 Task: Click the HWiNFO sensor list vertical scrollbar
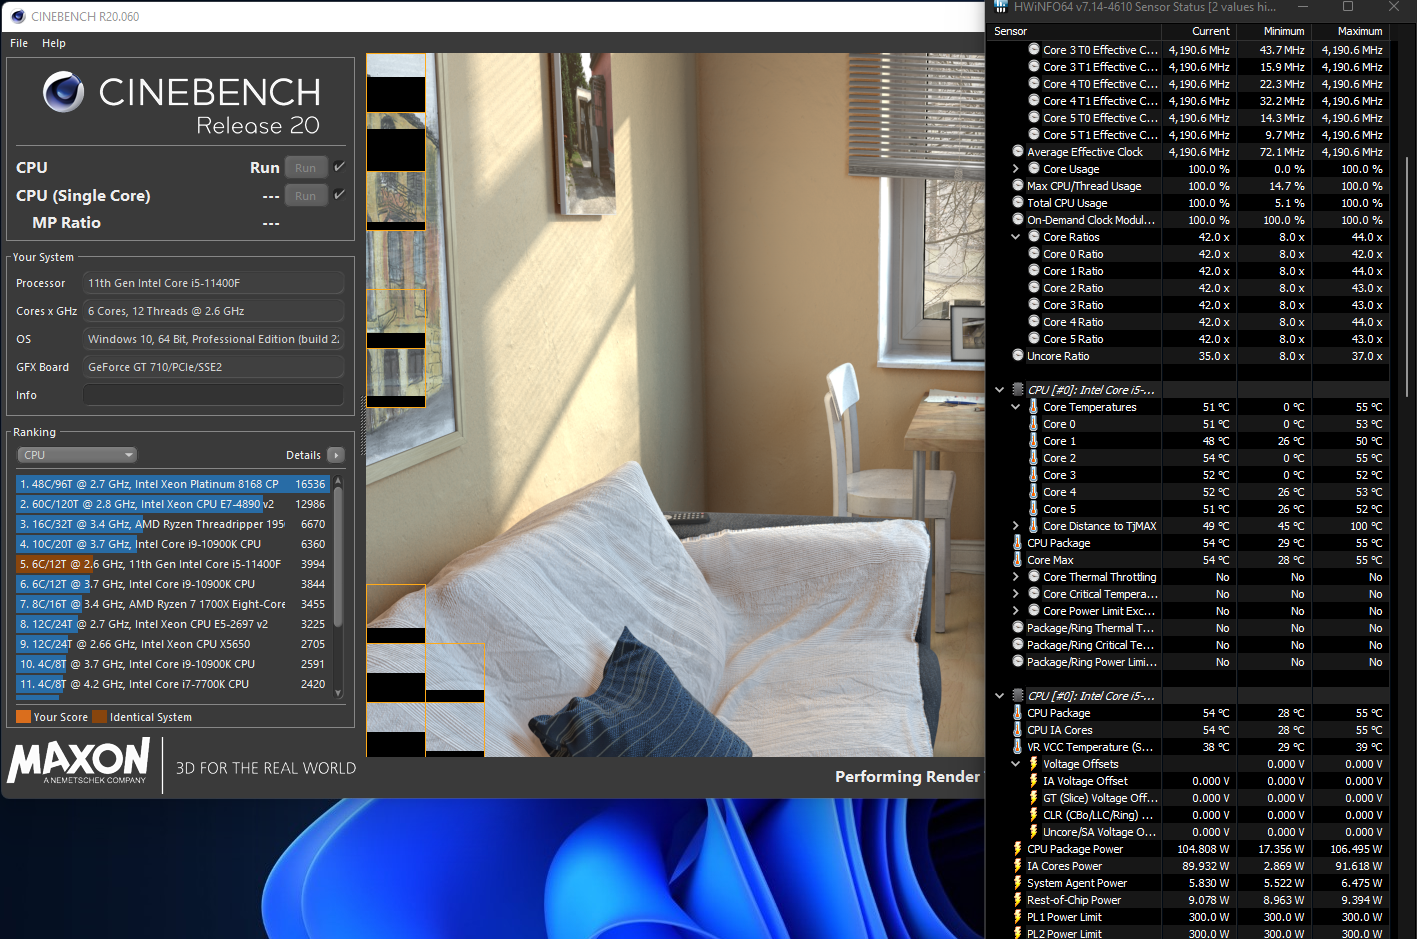click(x=1405, y=275)
